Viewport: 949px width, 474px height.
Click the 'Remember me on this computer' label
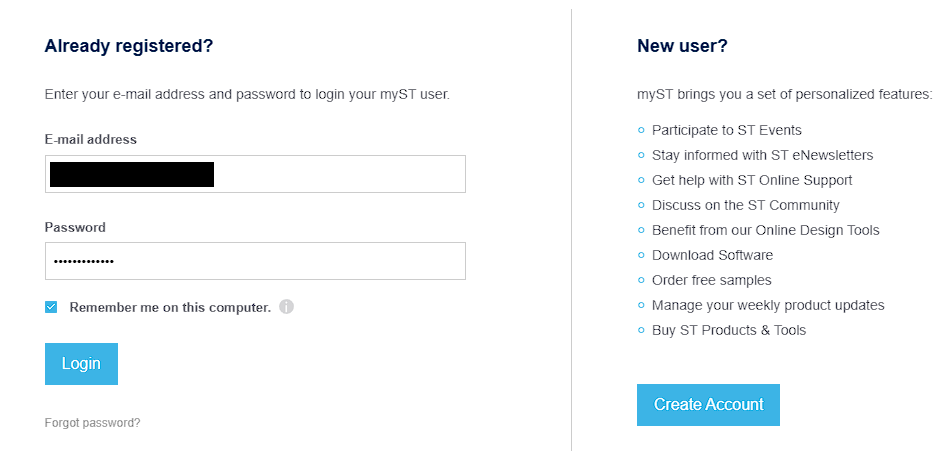point(170,307)
